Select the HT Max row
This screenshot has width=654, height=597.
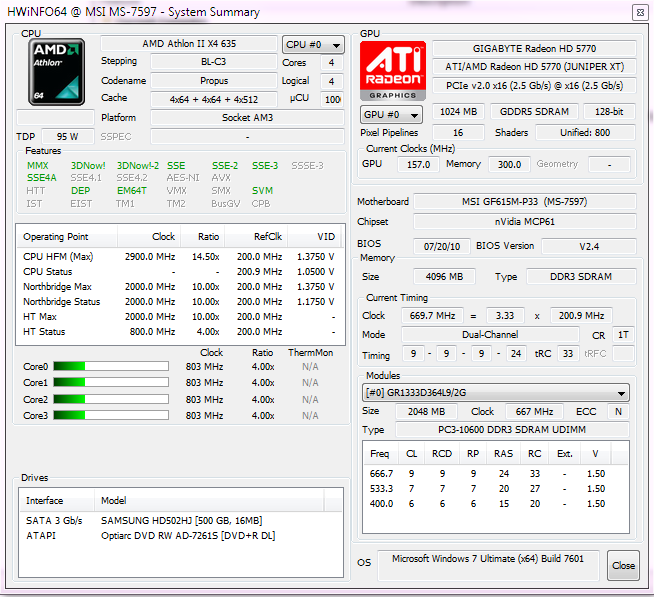[x=179, y=317]
